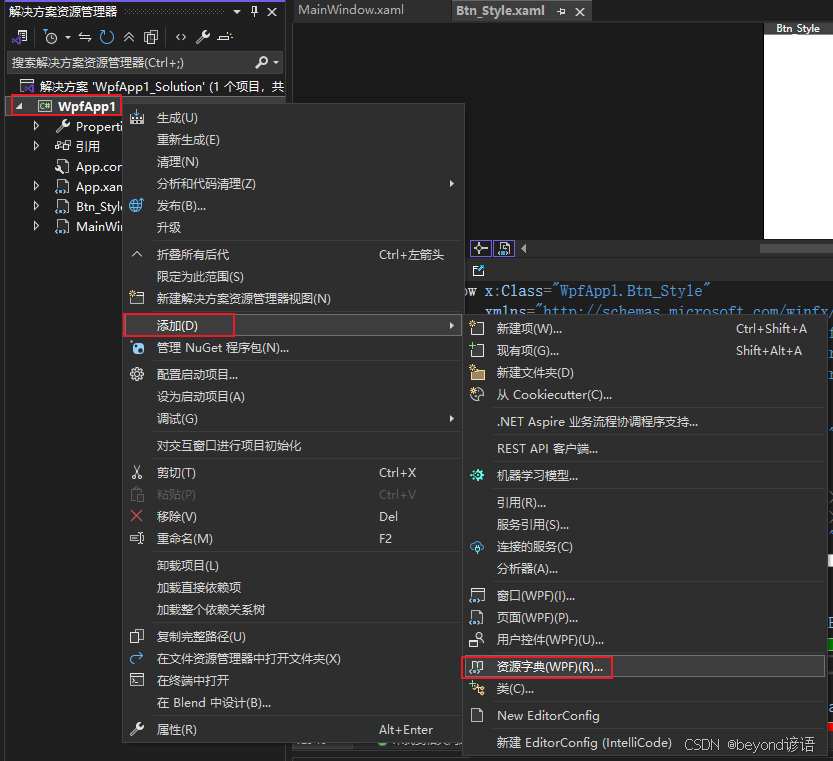Viewport: 833px width, 761px height.
Task: Click the wrench icon for 属性(R)
Action: (137, 729)
